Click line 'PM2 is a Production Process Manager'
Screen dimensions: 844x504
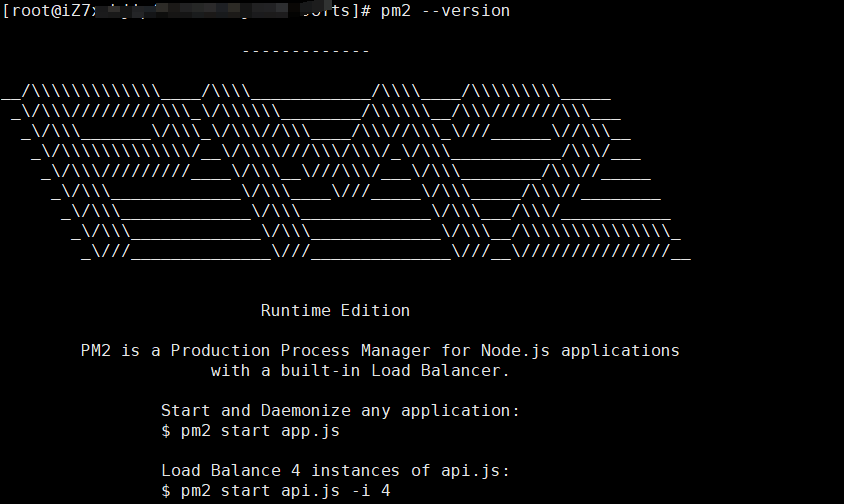click(x=380, y=351)
